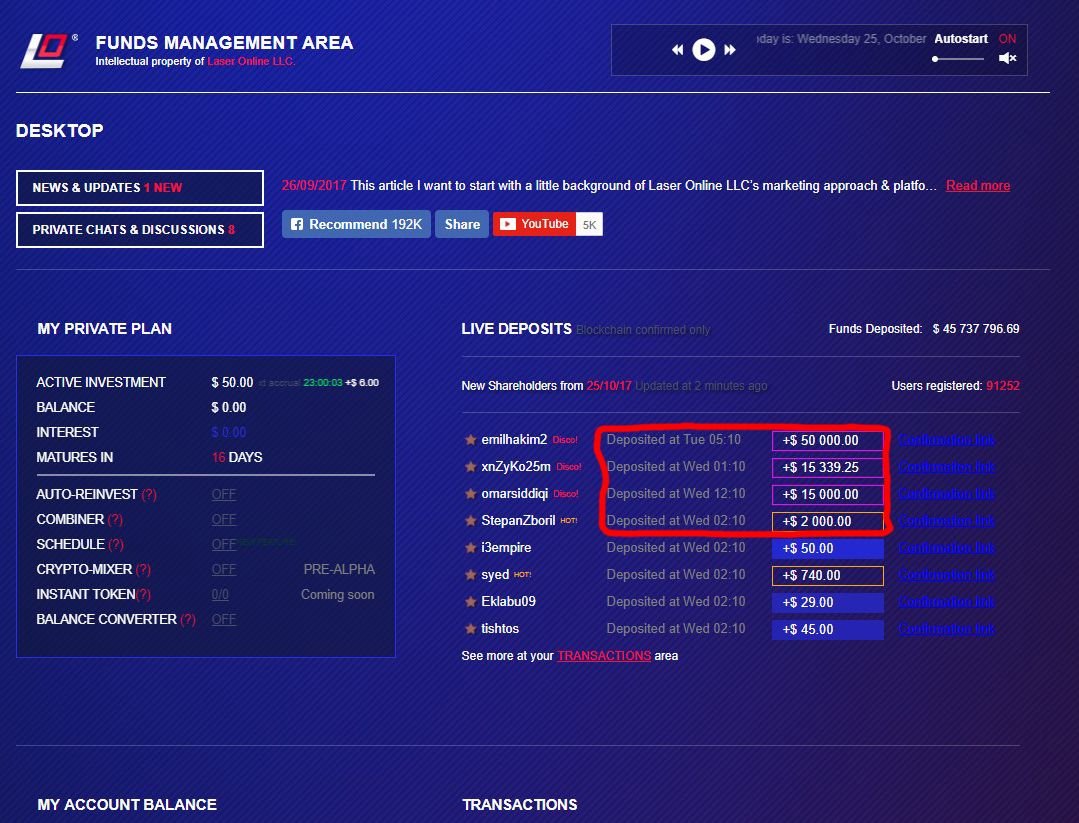This screenshot has height=823, width=1079.
Task: Click the YouTube 5K count badge
Action: click(590, 224)
